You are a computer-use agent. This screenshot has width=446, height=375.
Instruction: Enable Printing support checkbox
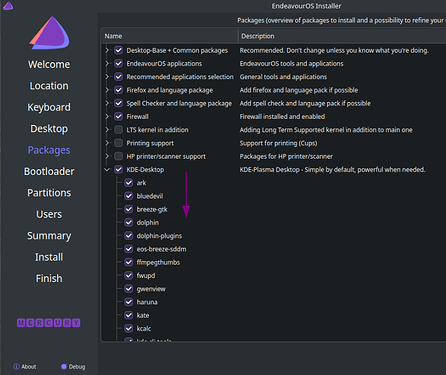118,143
